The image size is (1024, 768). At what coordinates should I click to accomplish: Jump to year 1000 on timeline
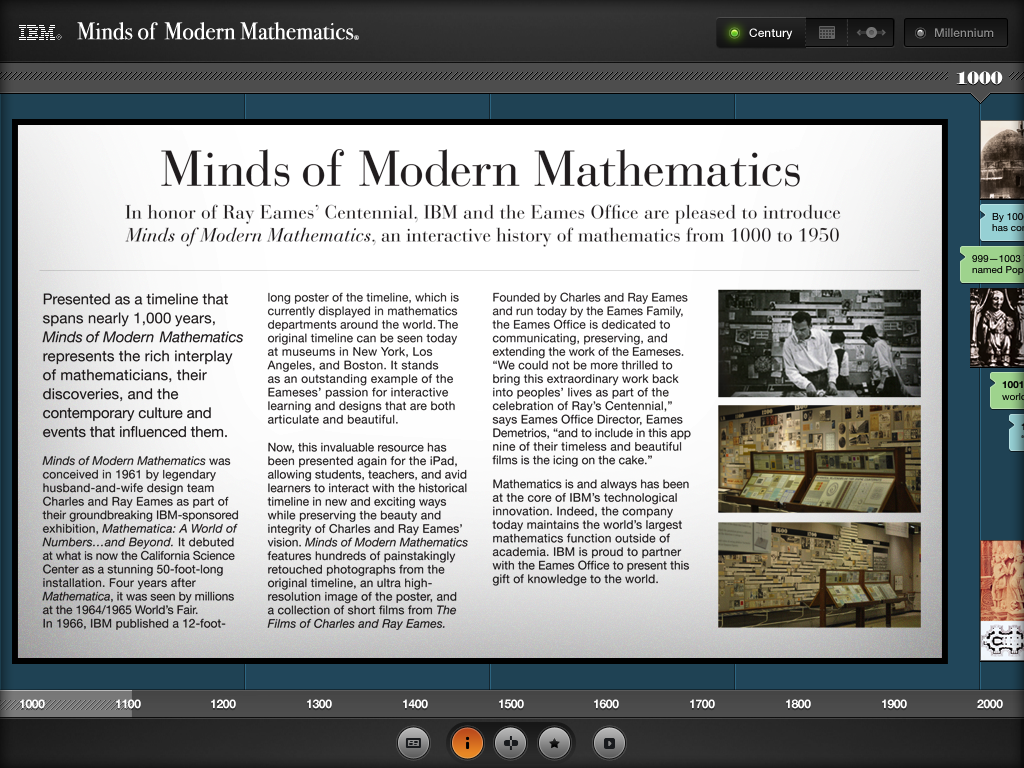coord(32,704)
